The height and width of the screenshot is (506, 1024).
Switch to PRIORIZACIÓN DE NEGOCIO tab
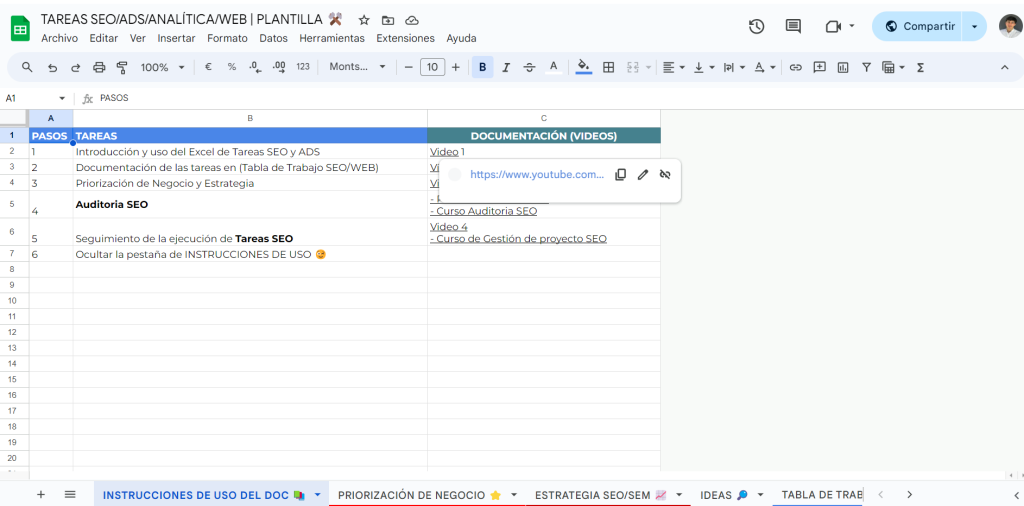pos(419,494)
